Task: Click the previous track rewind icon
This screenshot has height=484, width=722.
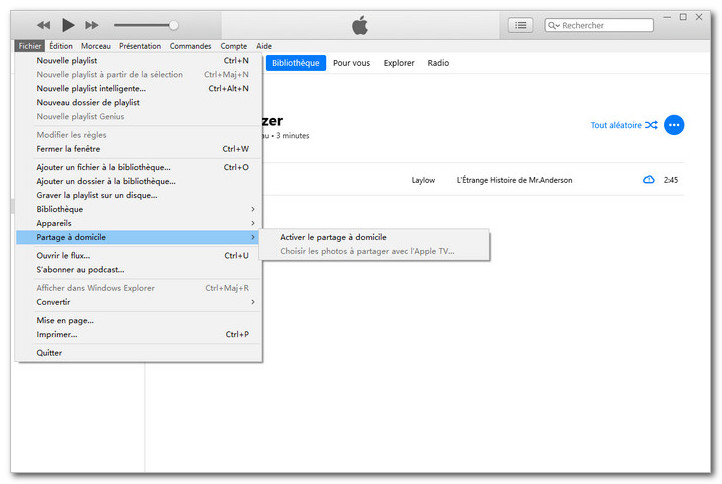Action: pyautogui.click(x=43, y=25)
